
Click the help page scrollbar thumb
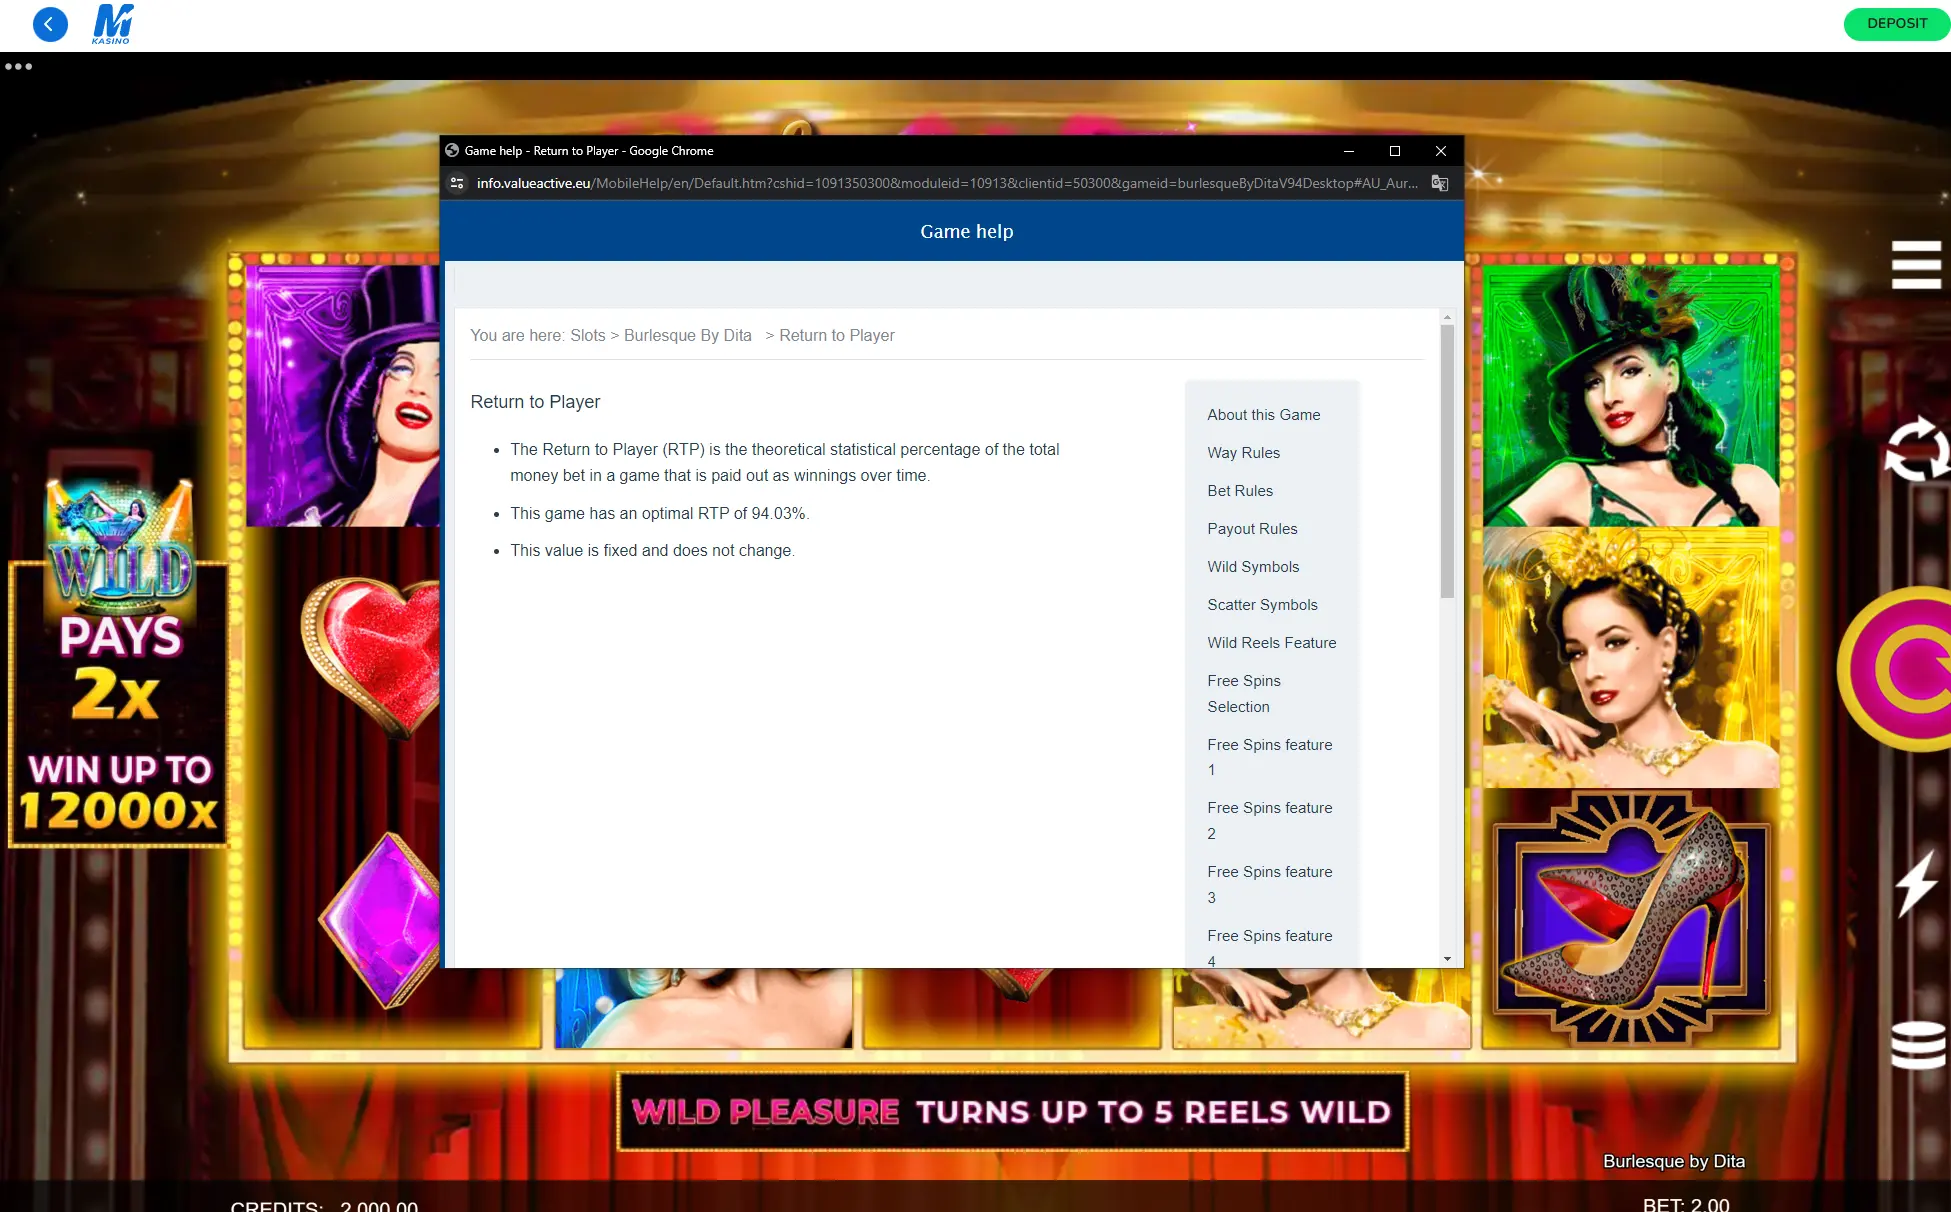click(x=1447, y=460)
